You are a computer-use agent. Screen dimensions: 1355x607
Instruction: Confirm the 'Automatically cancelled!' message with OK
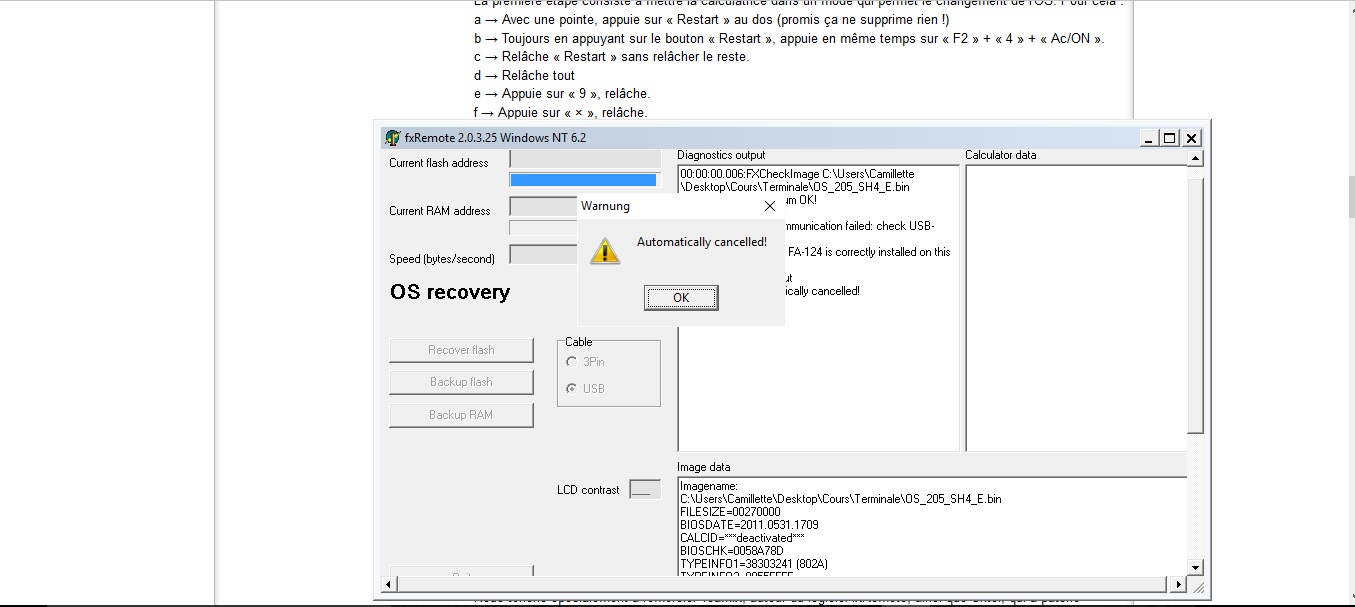pyautogui.click(x=681, y=298)
